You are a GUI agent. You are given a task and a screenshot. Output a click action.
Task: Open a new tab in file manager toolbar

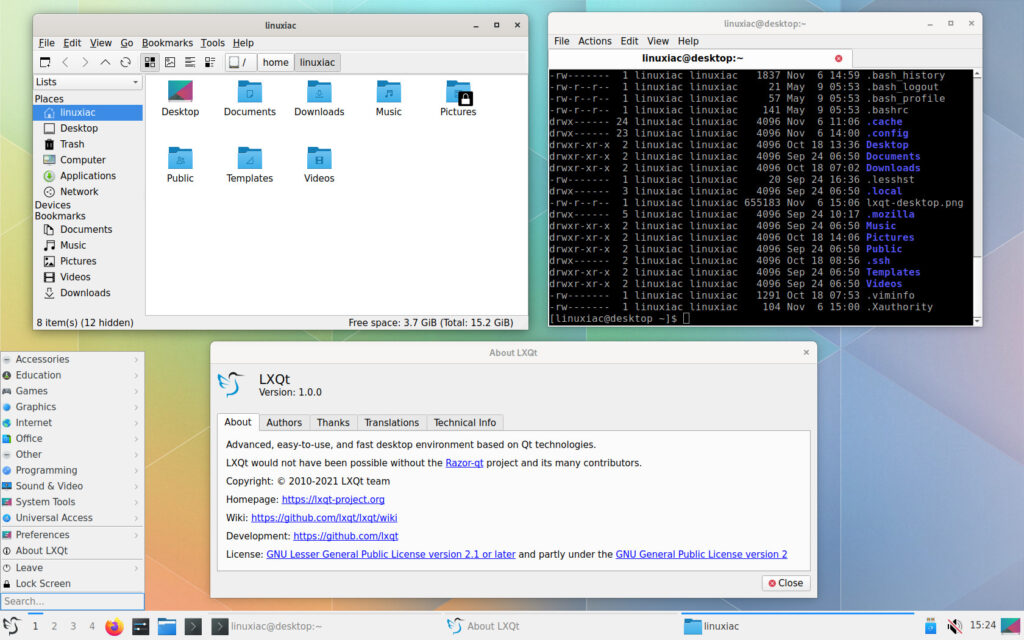(x=45, y=62)
